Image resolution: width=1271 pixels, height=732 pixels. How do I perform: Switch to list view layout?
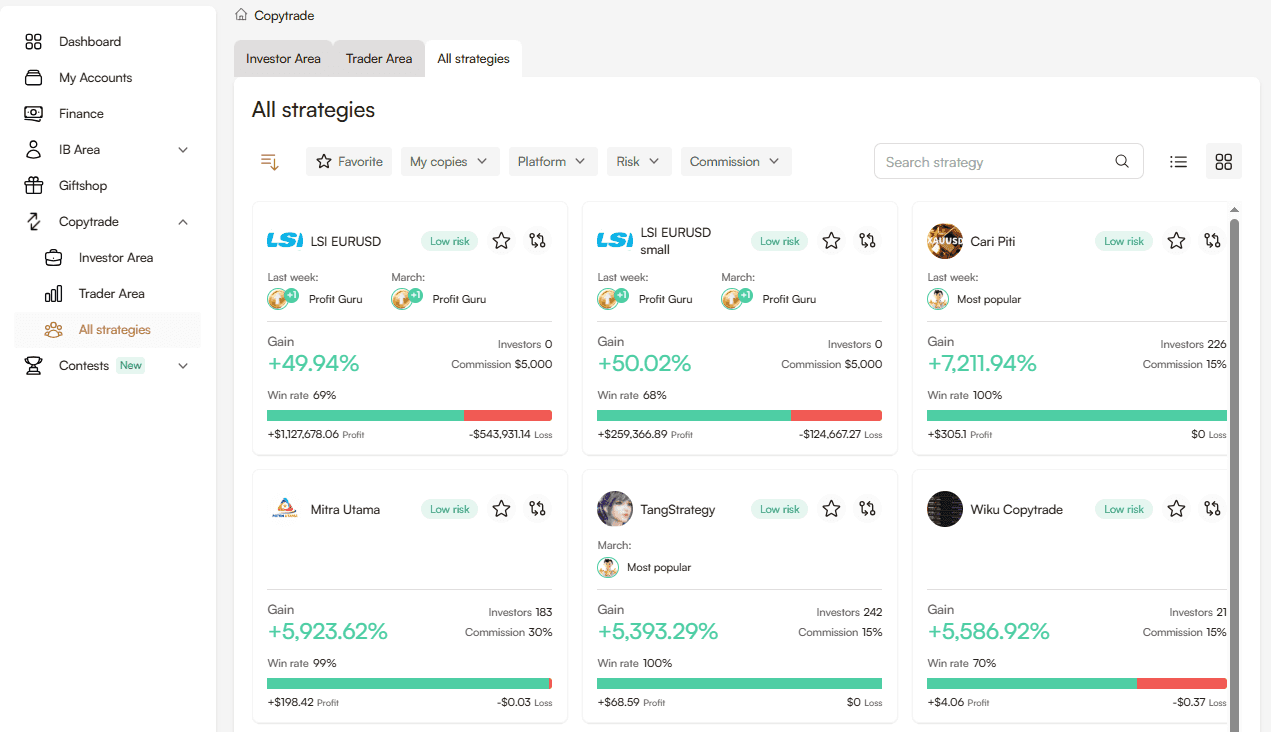[x=1178, y=162]
